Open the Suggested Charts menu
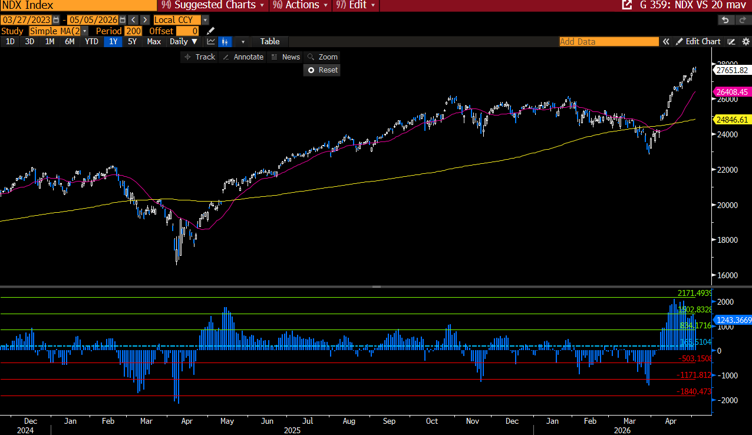Screen dimensions: 752x435 click(213, 5)
